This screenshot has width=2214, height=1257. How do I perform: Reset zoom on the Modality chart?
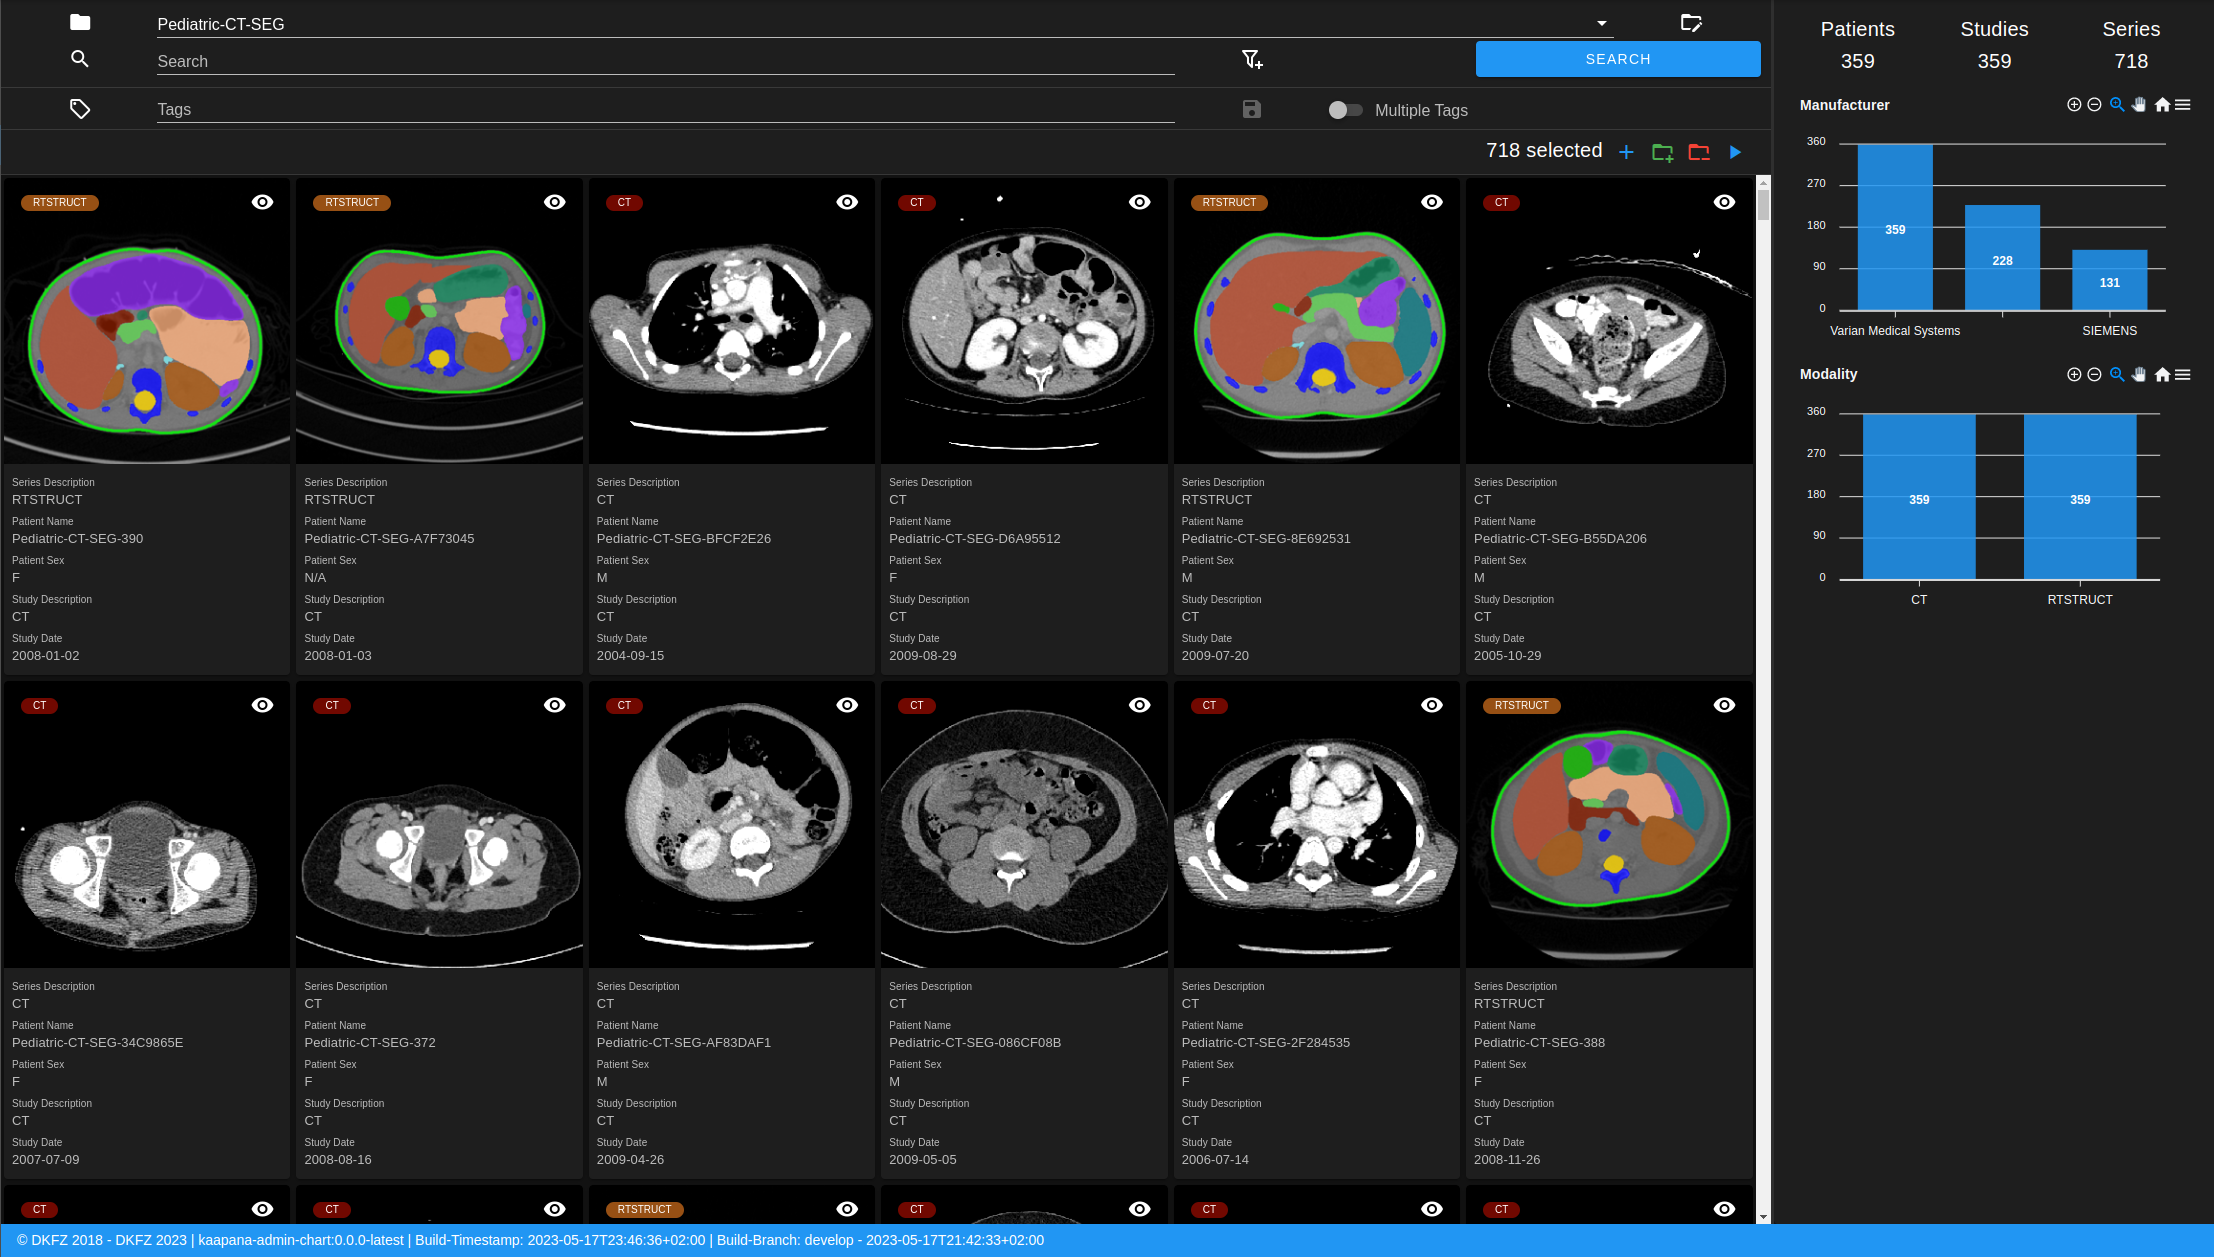click(x=2162, y=375)
